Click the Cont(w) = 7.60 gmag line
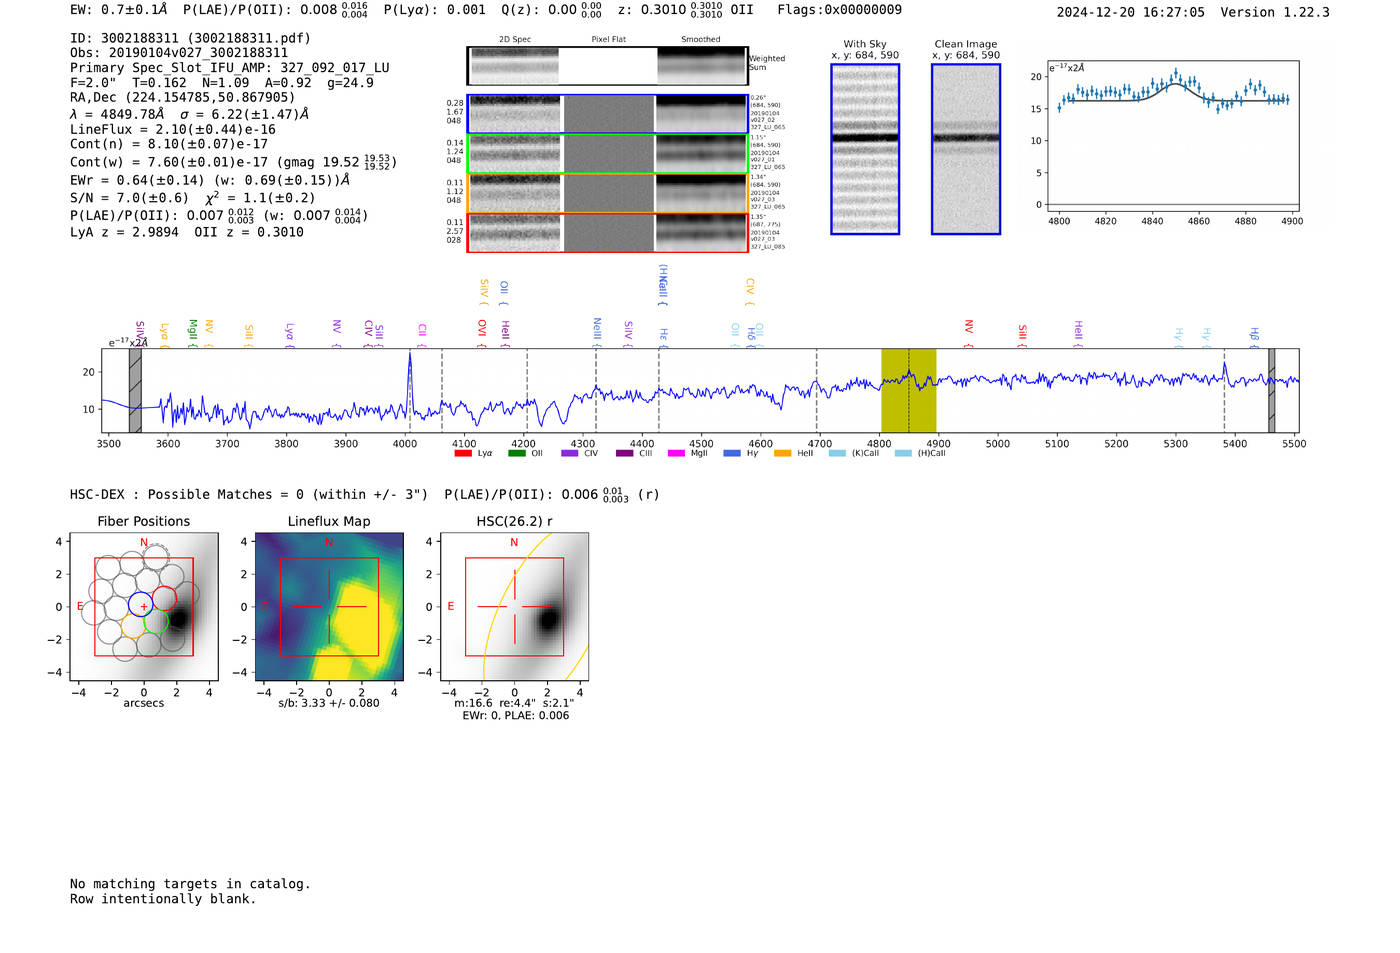This screenshot has height=953, width=1400. 233,162
